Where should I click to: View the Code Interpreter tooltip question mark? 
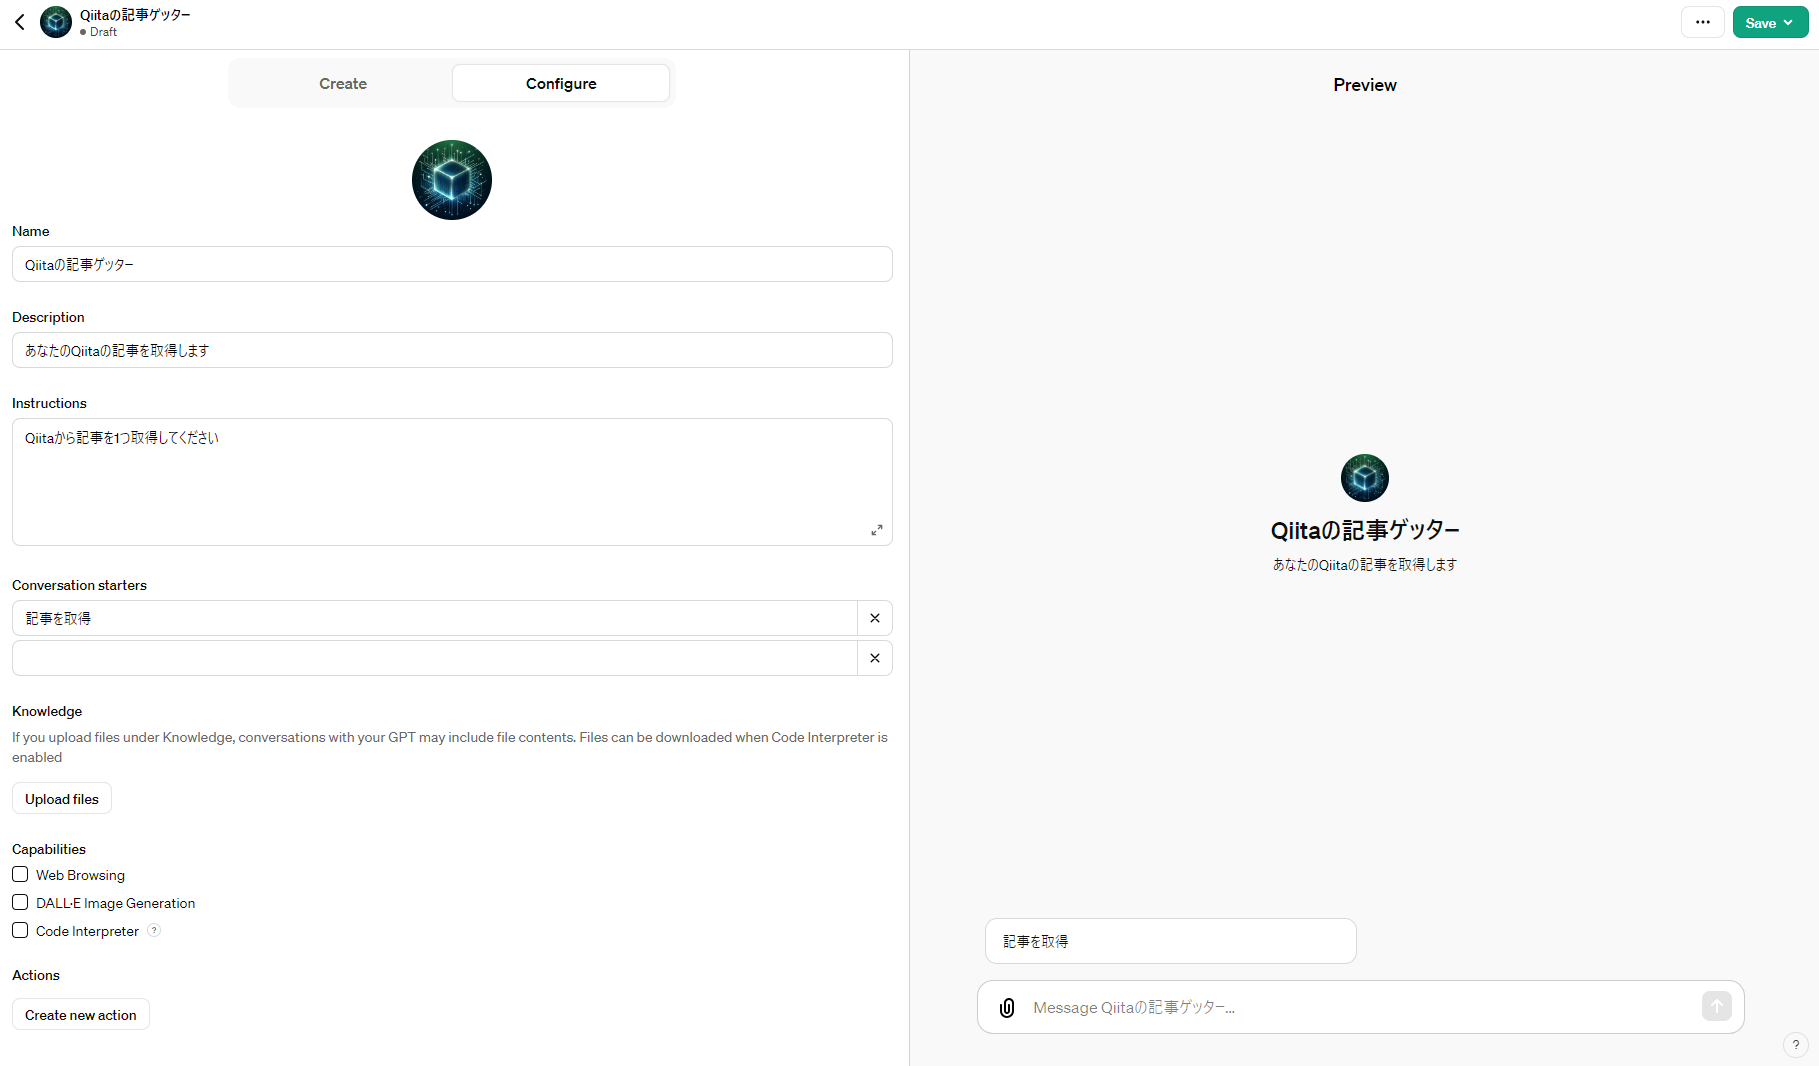point(154,930)
